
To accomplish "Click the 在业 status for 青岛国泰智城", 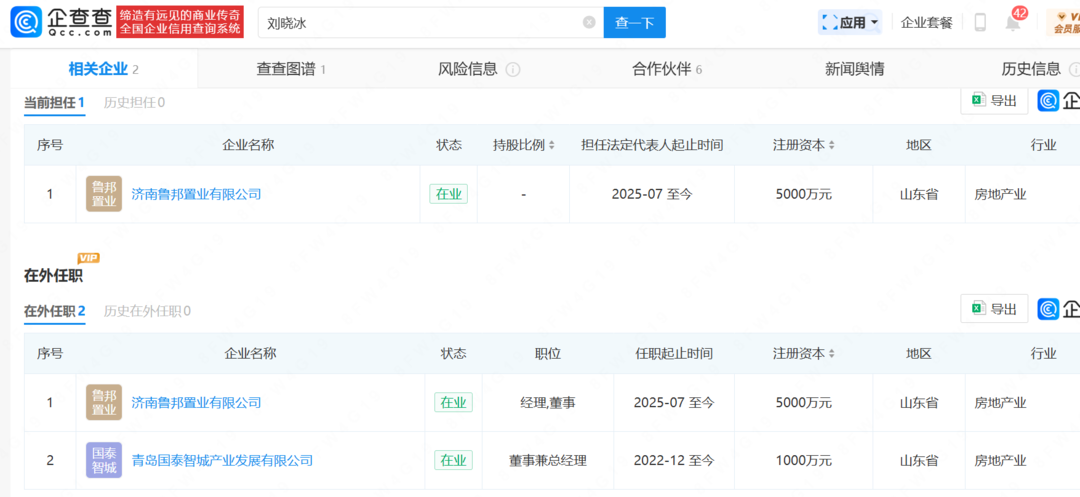I will pos(453,460).
